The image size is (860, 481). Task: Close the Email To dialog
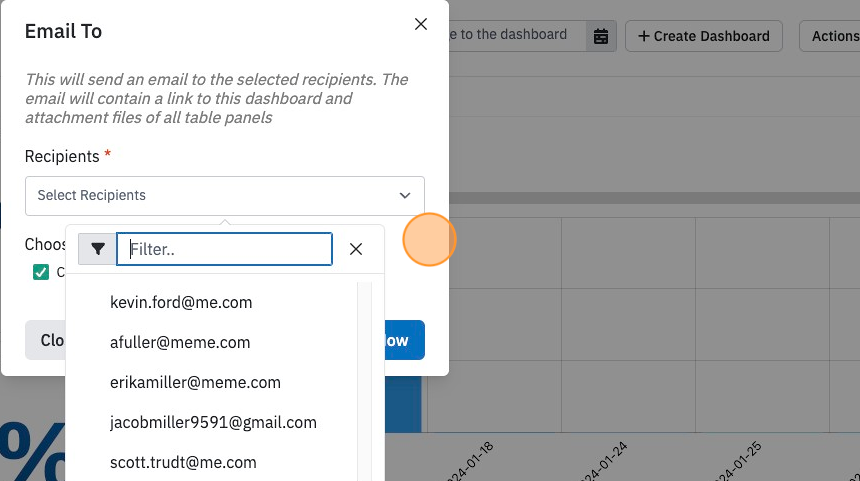[x=421, y=24]
